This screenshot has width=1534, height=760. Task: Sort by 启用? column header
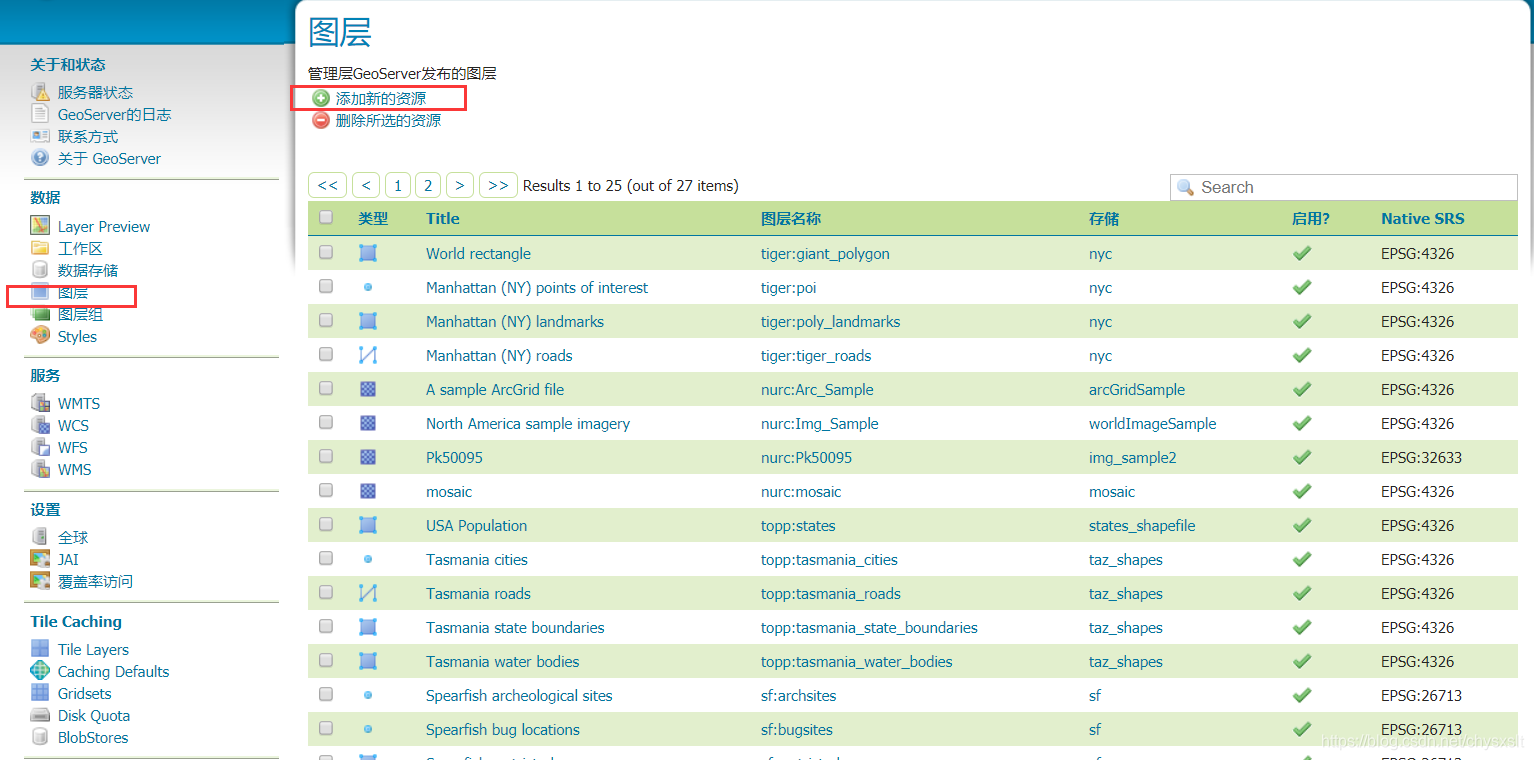pos(1311,218)
